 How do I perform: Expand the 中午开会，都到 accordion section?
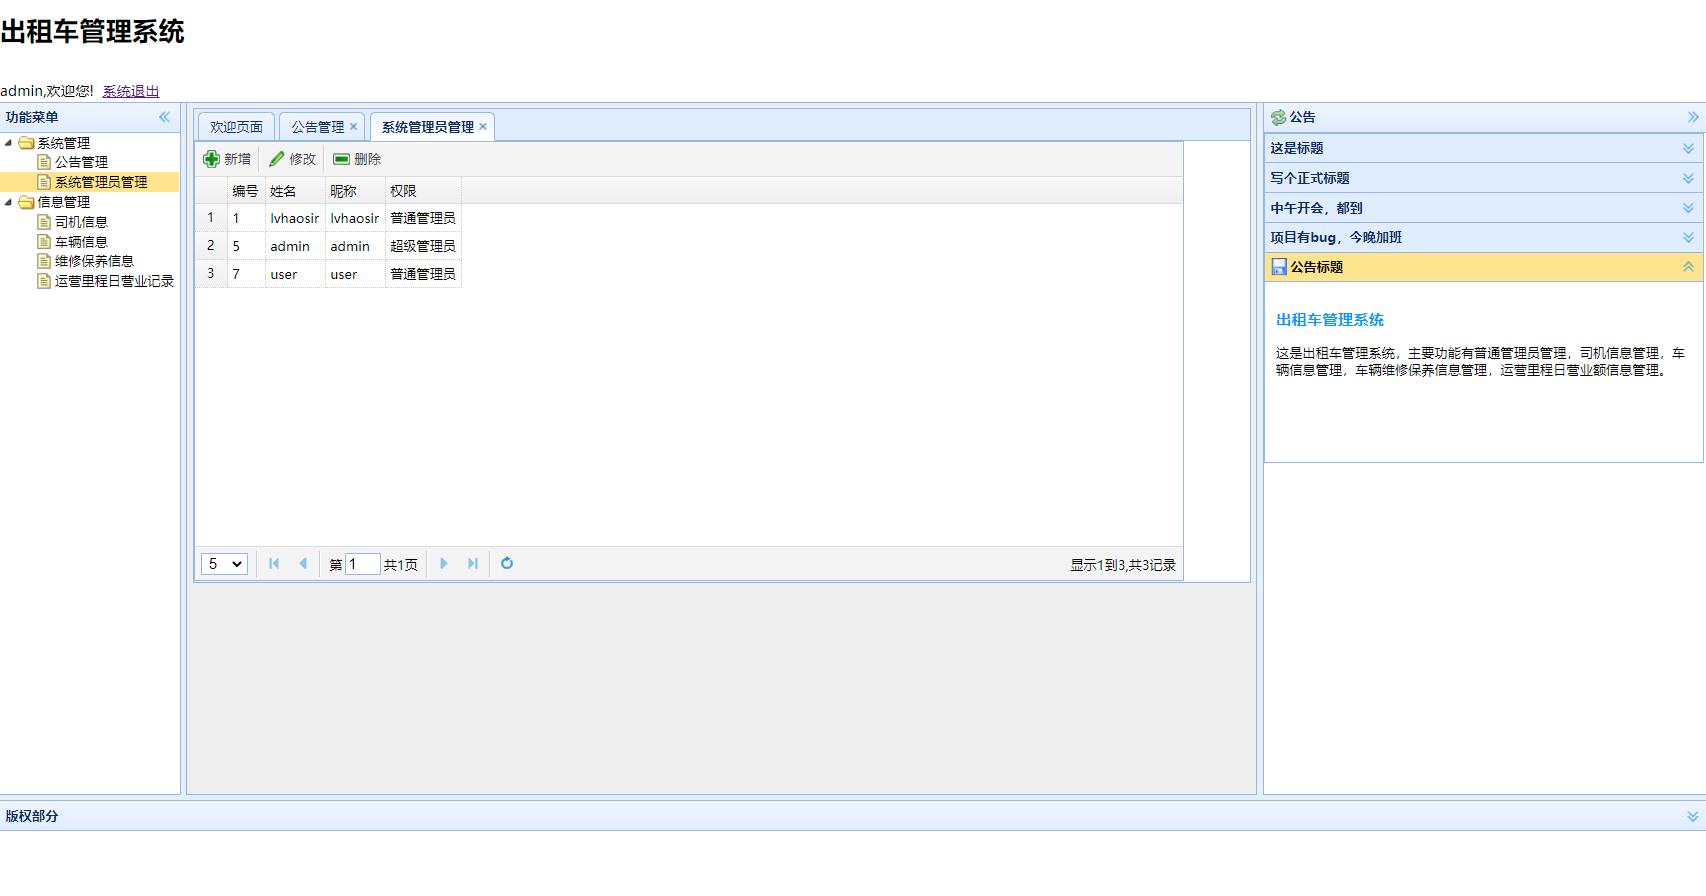point(1688,208)
